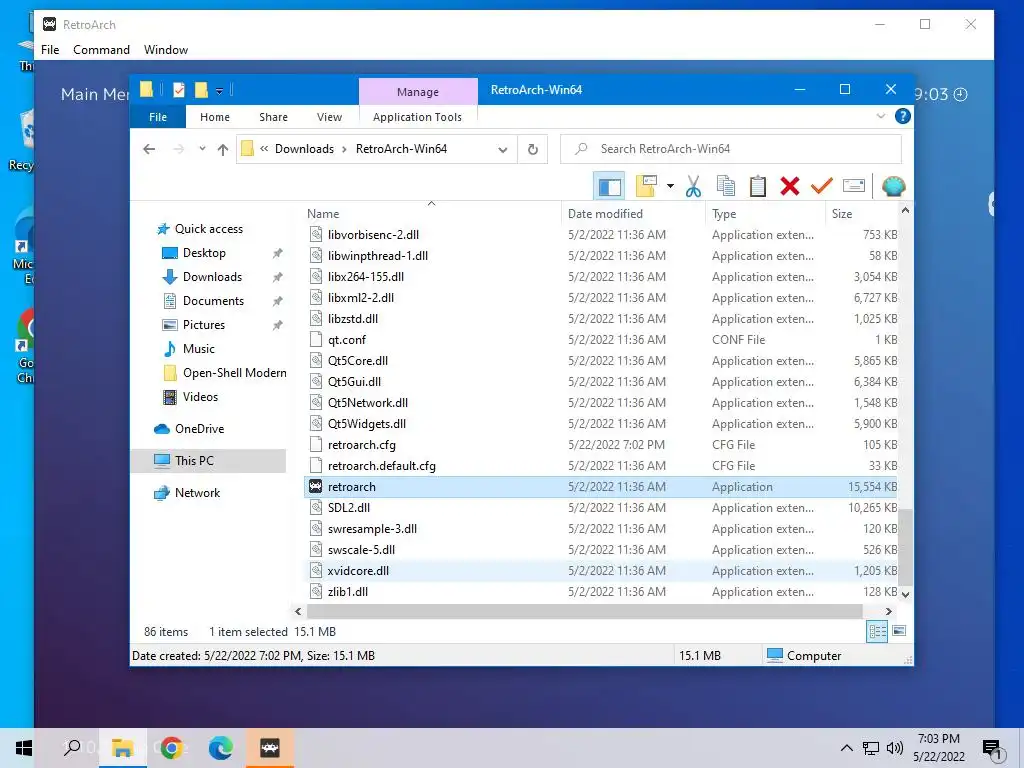Click the Explorer help question mark icon

click(903, 116)
